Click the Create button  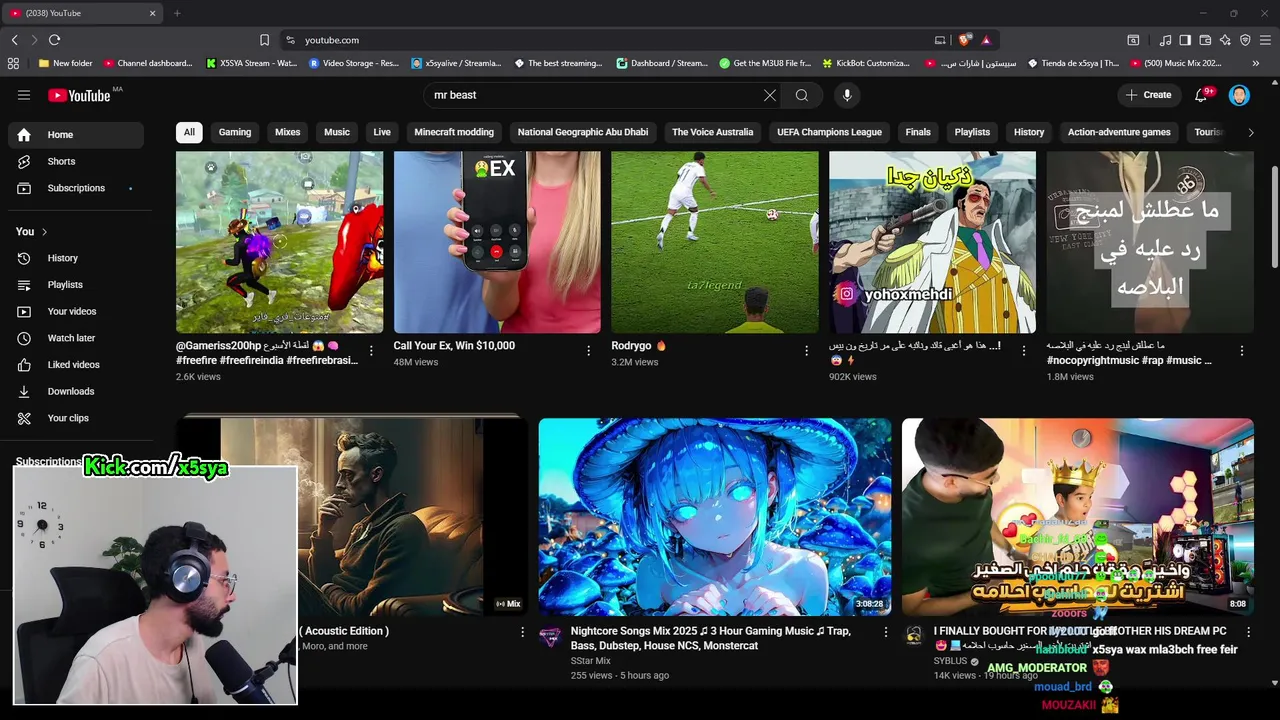(x=1148, y=95)
